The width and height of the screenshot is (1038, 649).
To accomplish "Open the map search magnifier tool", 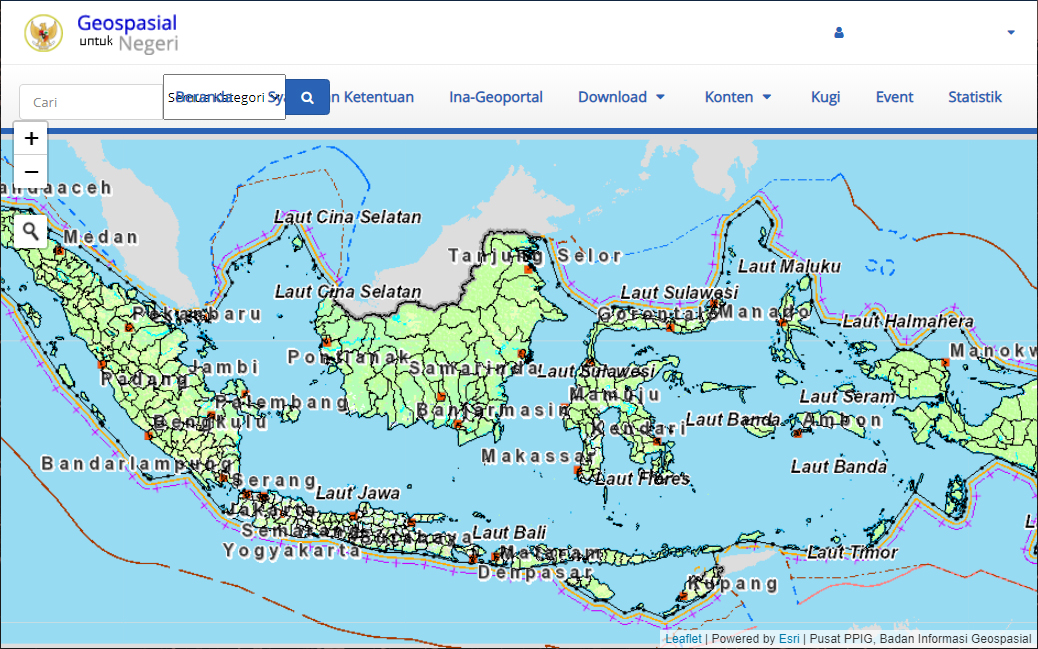I will (30, 231).
